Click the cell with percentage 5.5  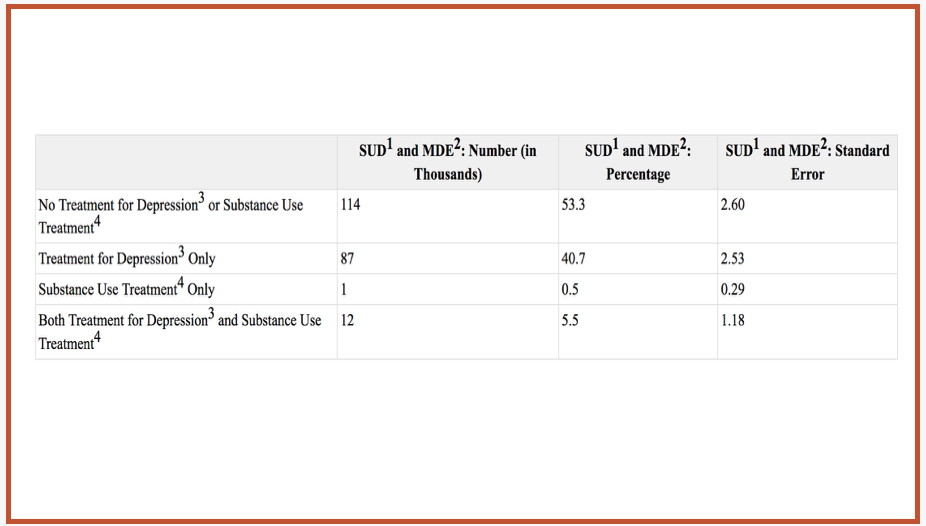point(638,332)
